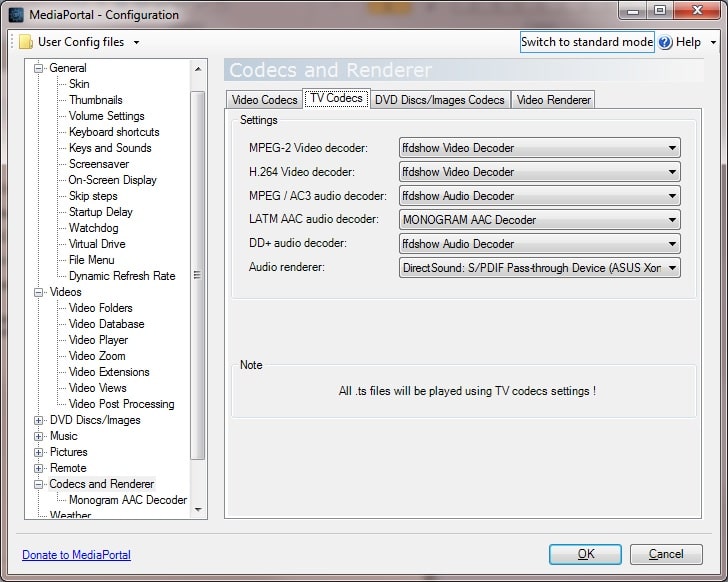The width and height of the screenshot is (728, 582).
Task: Select the Skin tree item
Action: coord(79,84)
